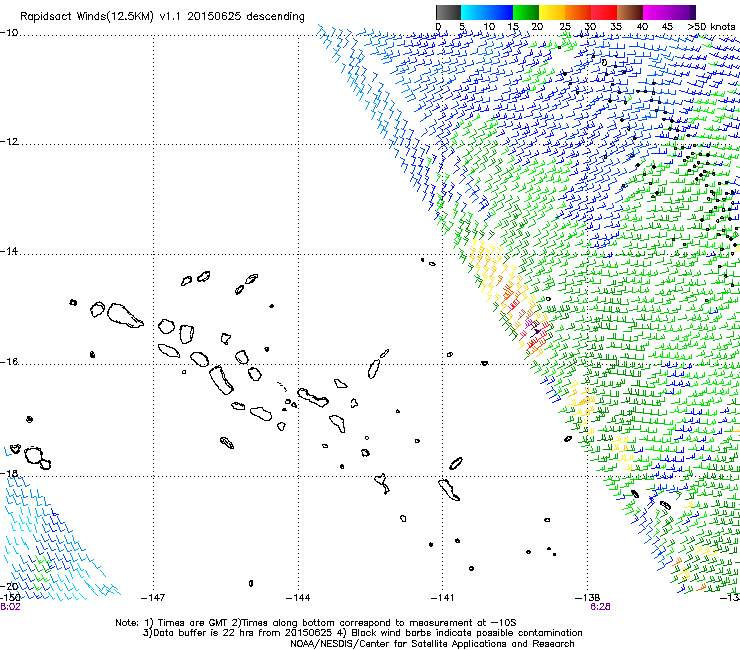Click the '-141' longitude axis label
The height and width of the screenshot is (650, 740).
pyautogui.click(x=443, y=598)
